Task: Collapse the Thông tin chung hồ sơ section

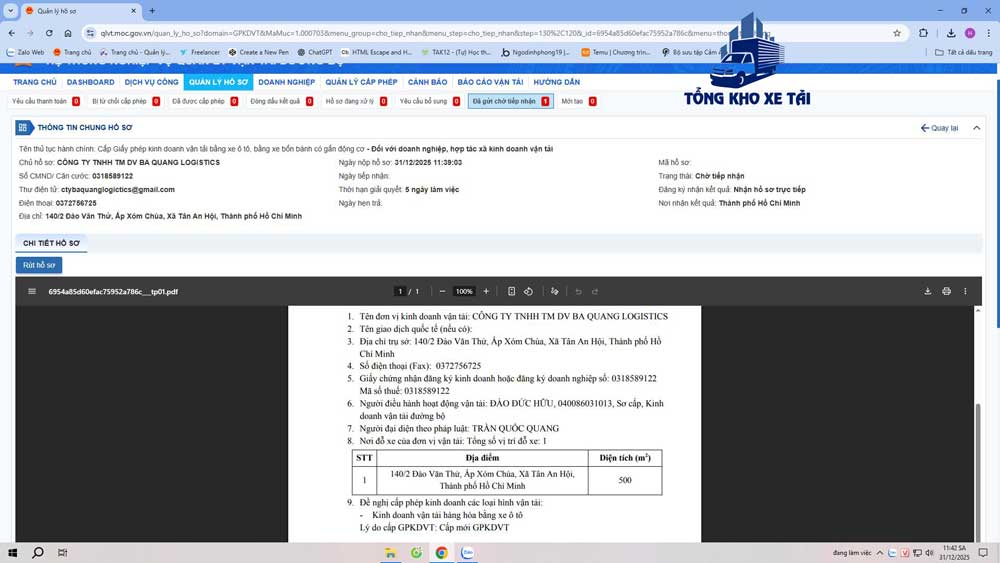Action: pos(977,128)
